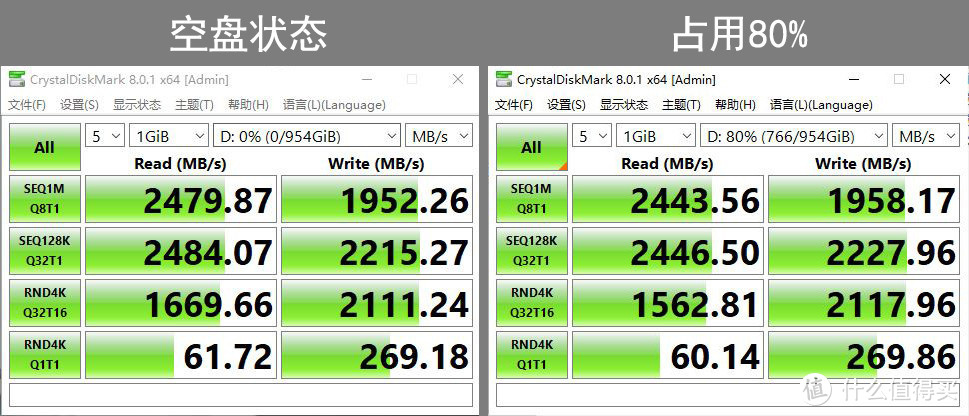Start SEQ128K Q32T1 test in left window
Screen dimensions: 969x416
44,251
